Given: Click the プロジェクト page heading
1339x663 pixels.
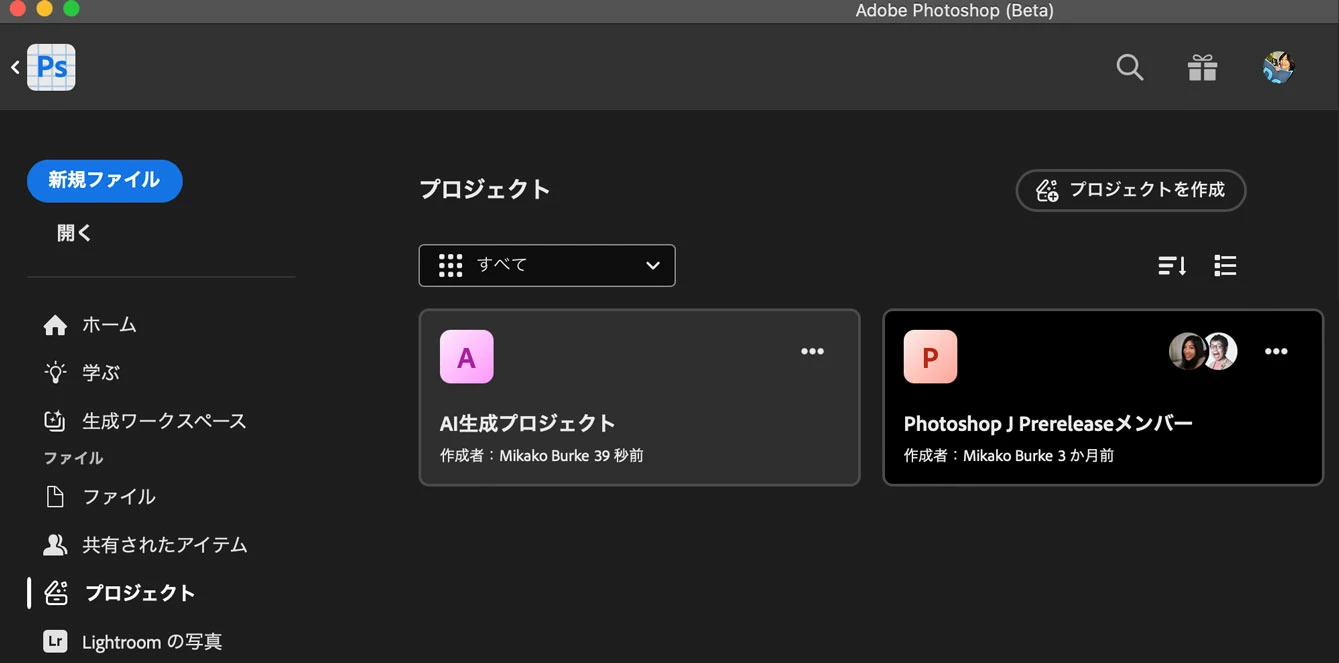Looking at the screenshot, I should pyautogui.click(x=485, y=189).
